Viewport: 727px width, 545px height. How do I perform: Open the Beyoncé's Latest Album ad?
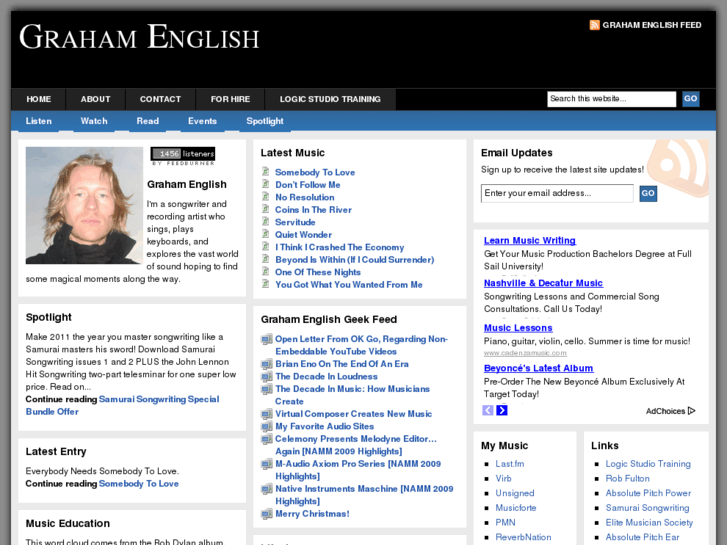coord(538,368)
